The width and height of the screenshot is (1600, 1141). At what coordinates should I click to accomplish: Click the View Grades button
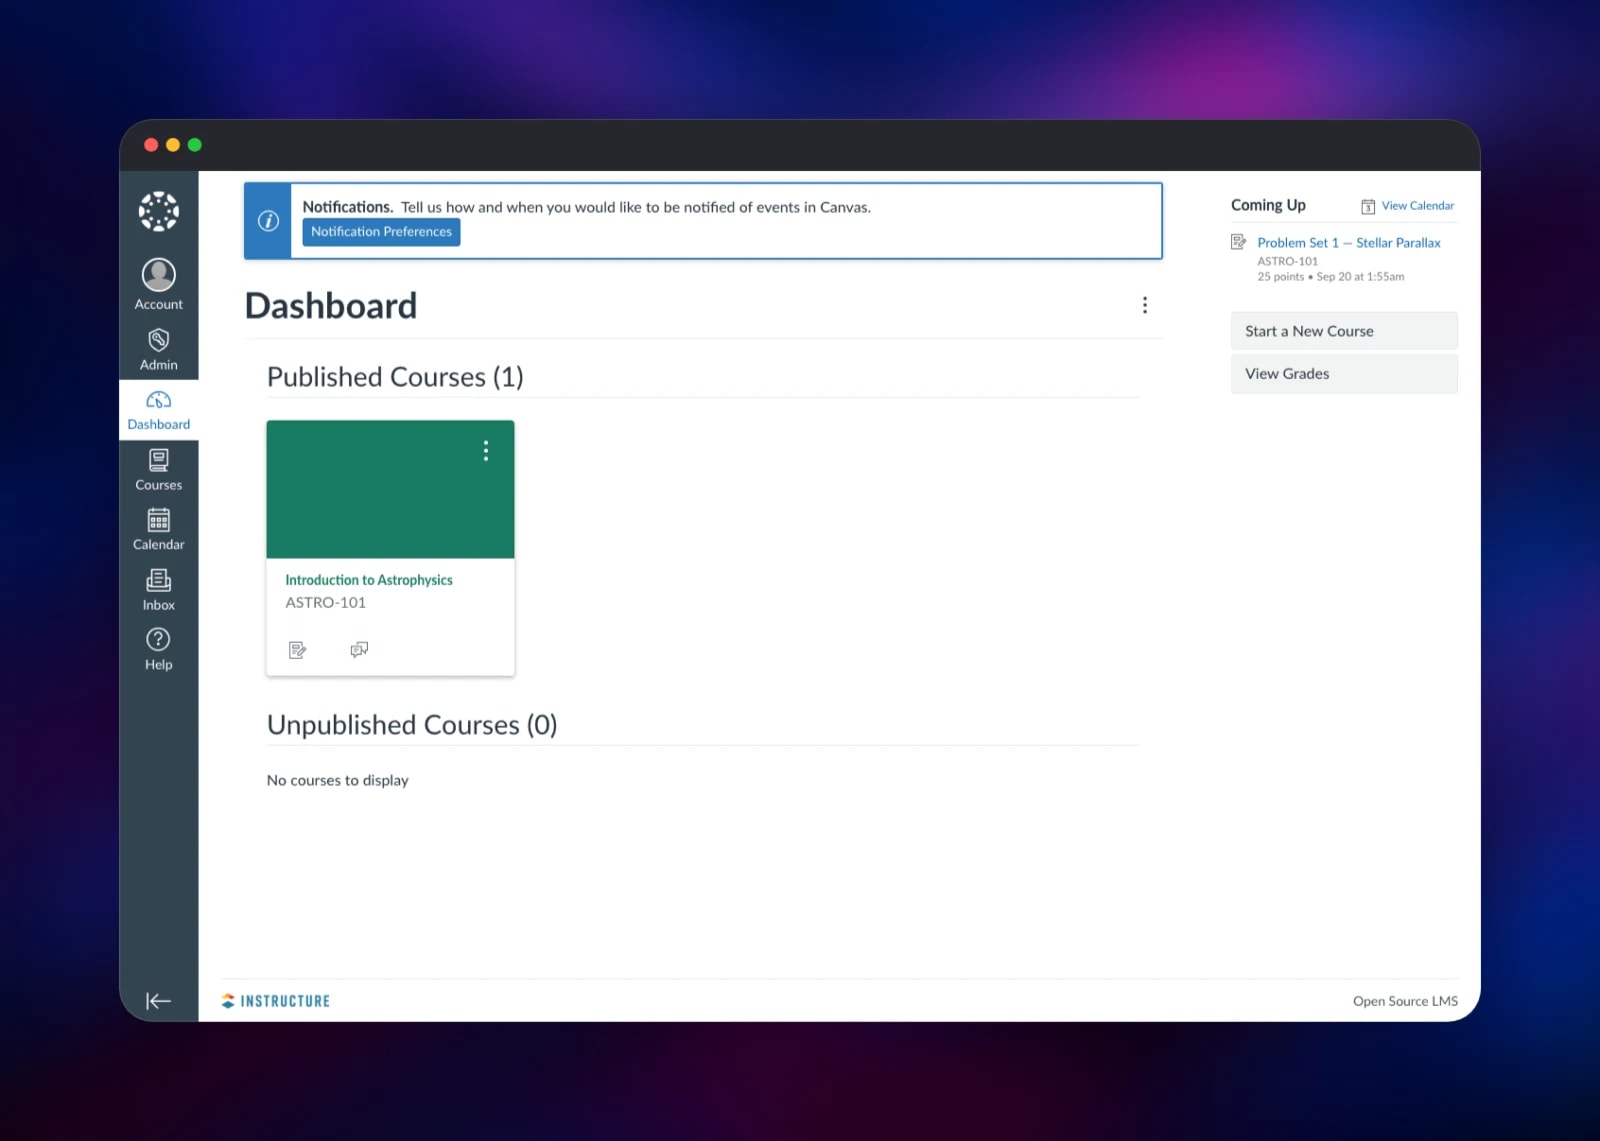click(1344, 374)
